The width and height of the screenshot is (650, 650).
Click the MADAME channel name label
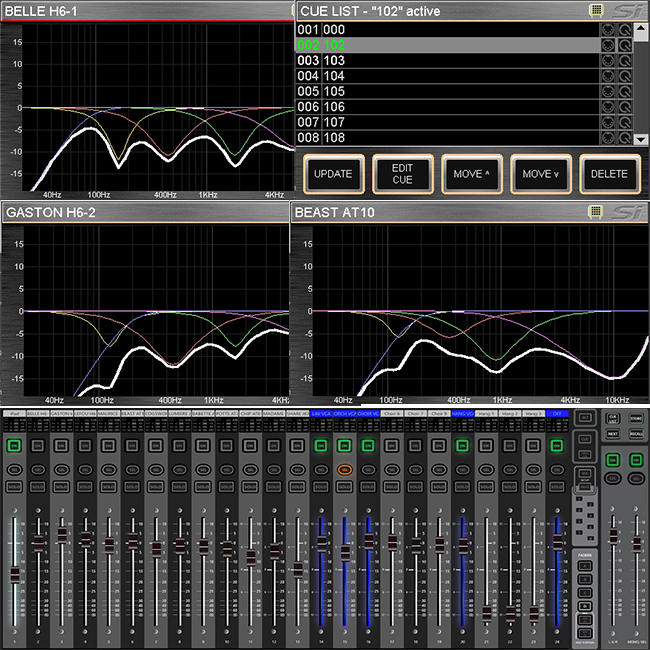tap(274, 414)
